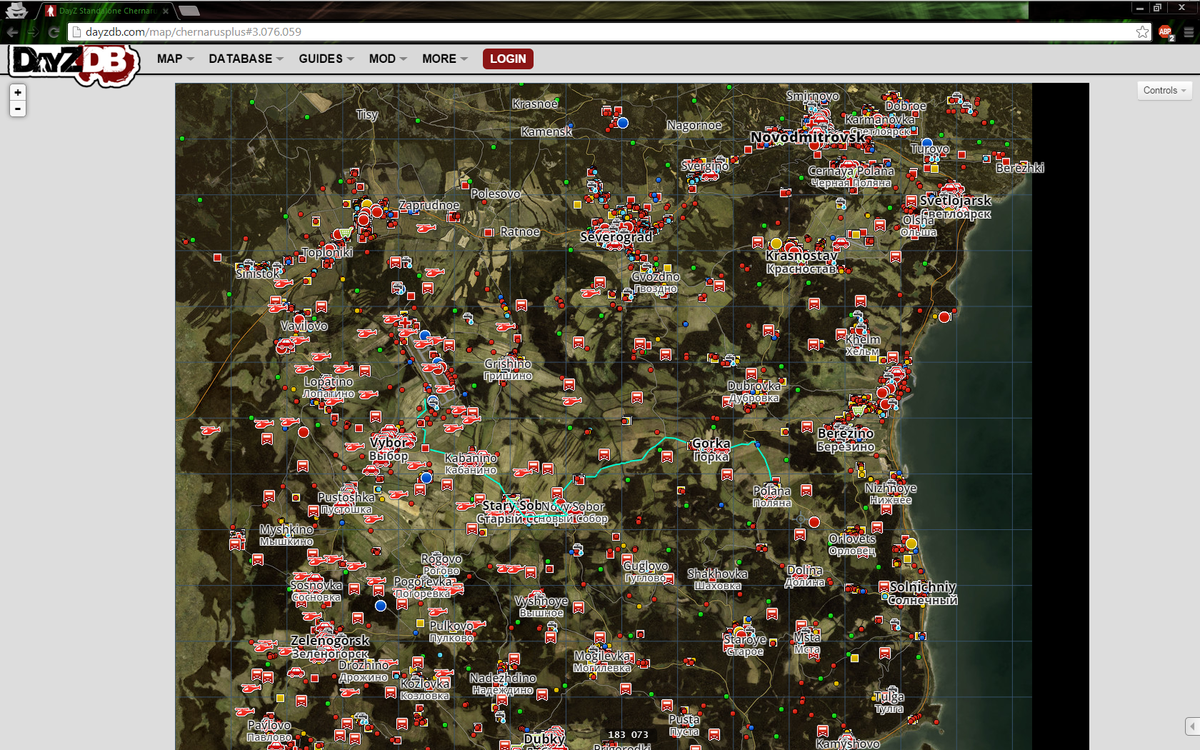Click the Dubrovka village label
This screenshot has height=750, width=1200.
[x=754, y=386]
